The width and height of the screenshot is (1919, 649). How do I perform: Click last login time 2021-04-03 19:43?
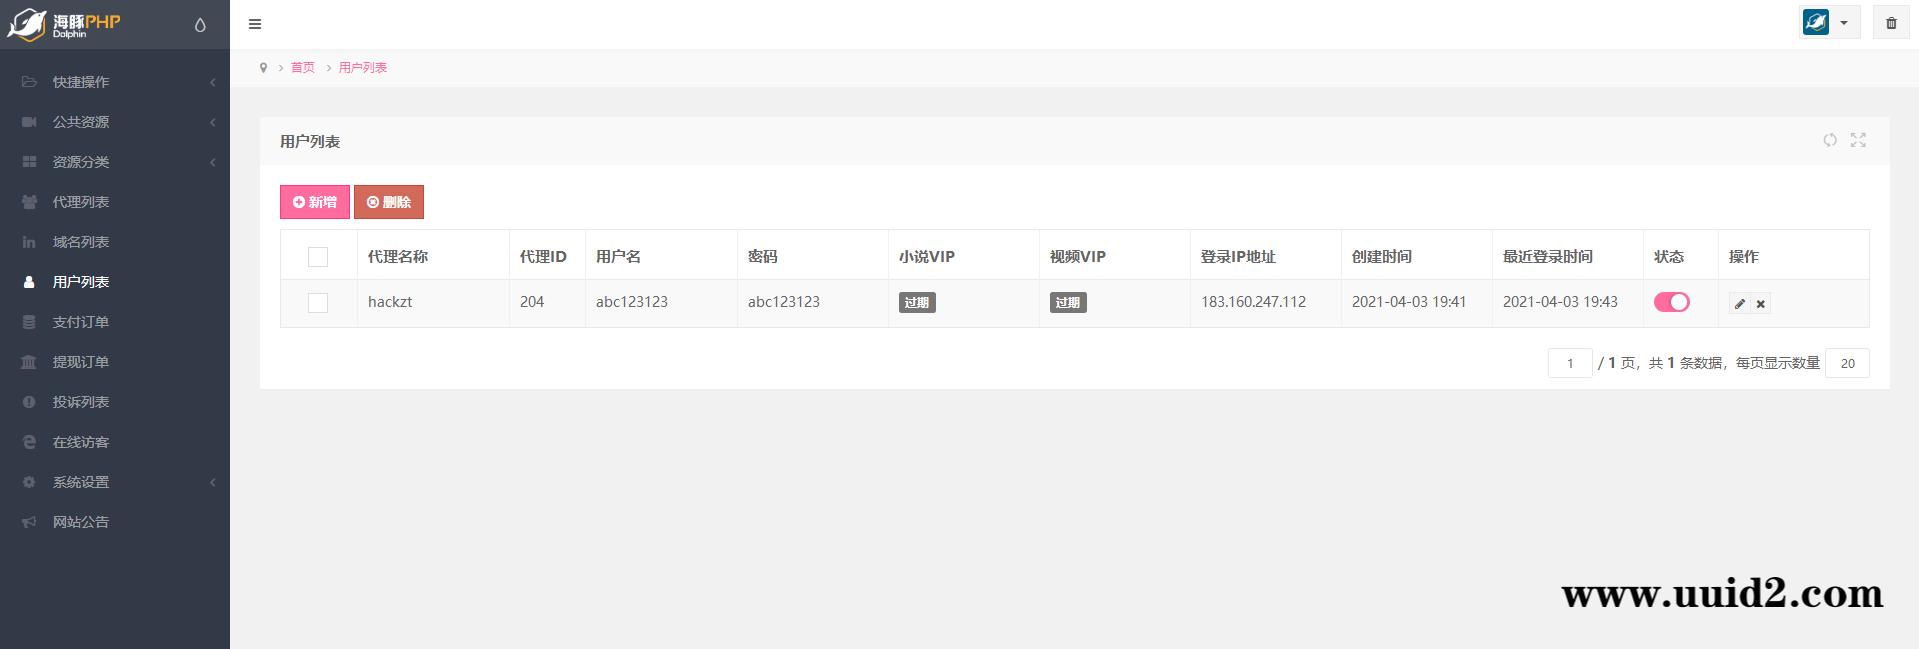click(1560, 302)
